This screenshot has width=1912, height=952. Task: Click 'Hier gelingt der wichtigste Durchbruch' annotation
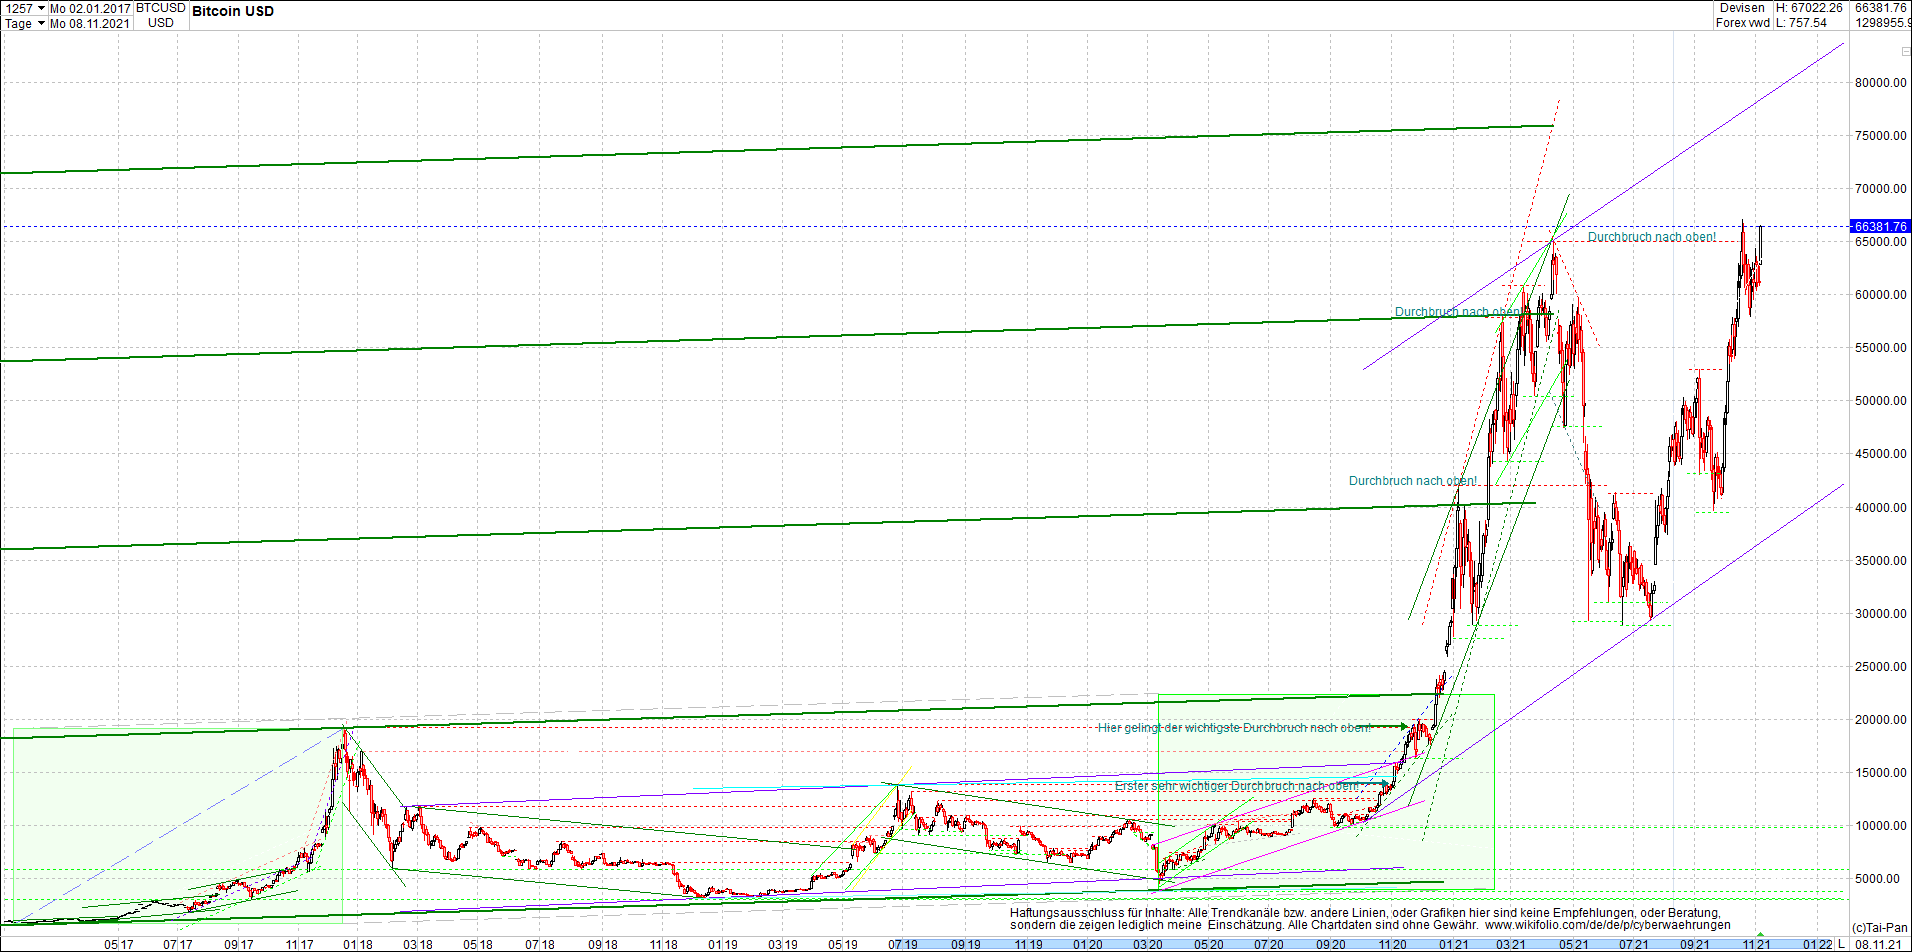click(1234, 728)
